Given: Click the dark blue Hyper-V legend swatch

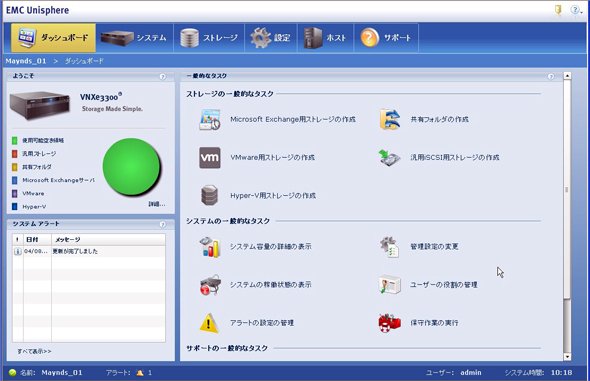Looking at the screenshot, I should coord(15,206).
